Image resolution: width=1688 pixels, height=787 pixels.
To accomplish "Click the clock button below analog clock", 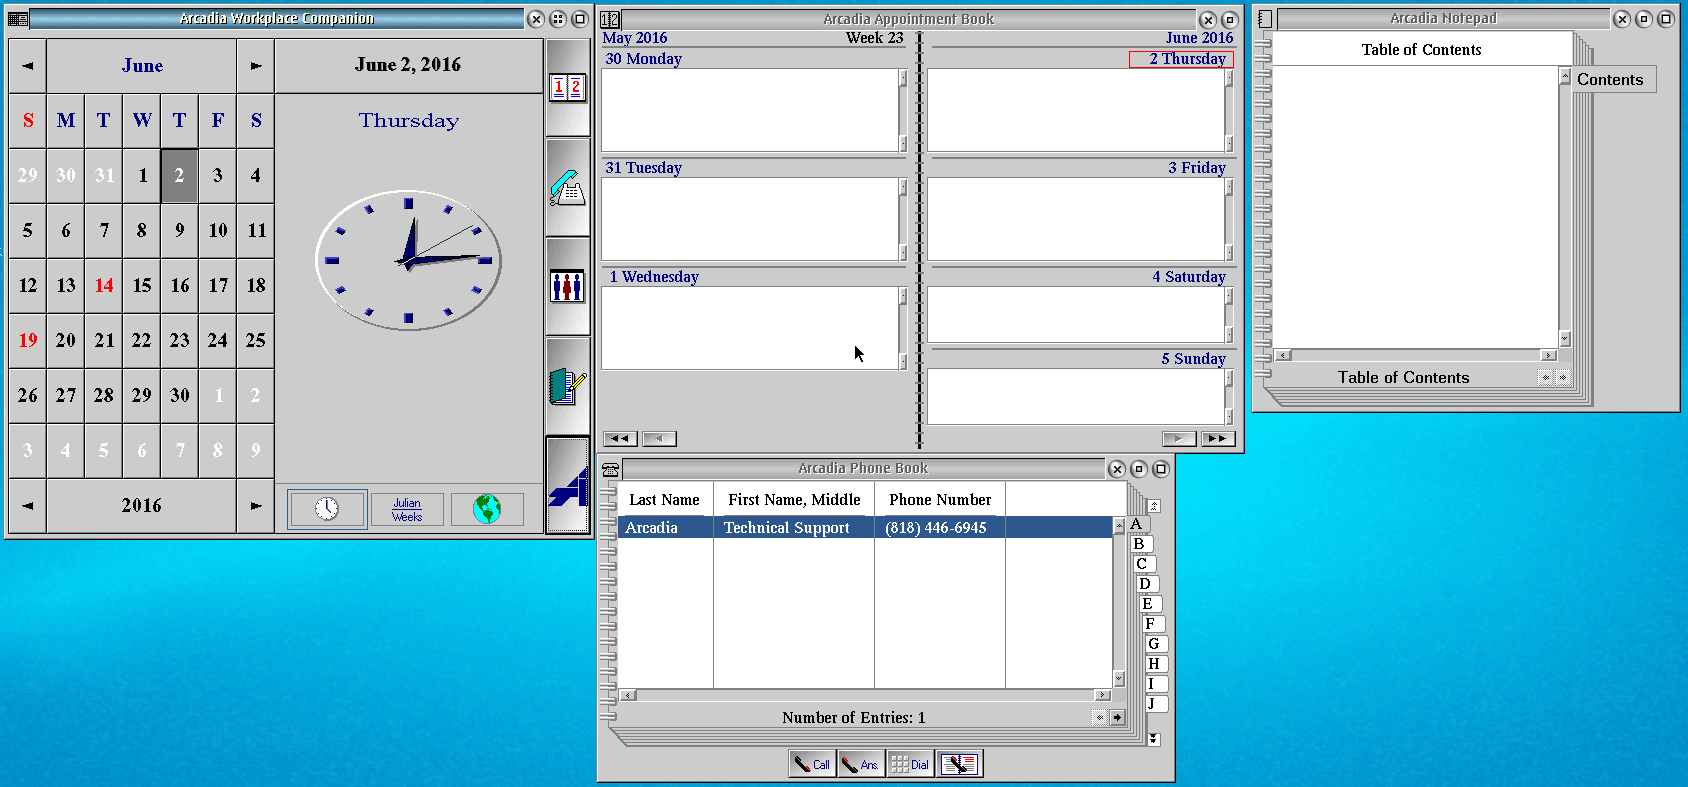I will 327,508.
